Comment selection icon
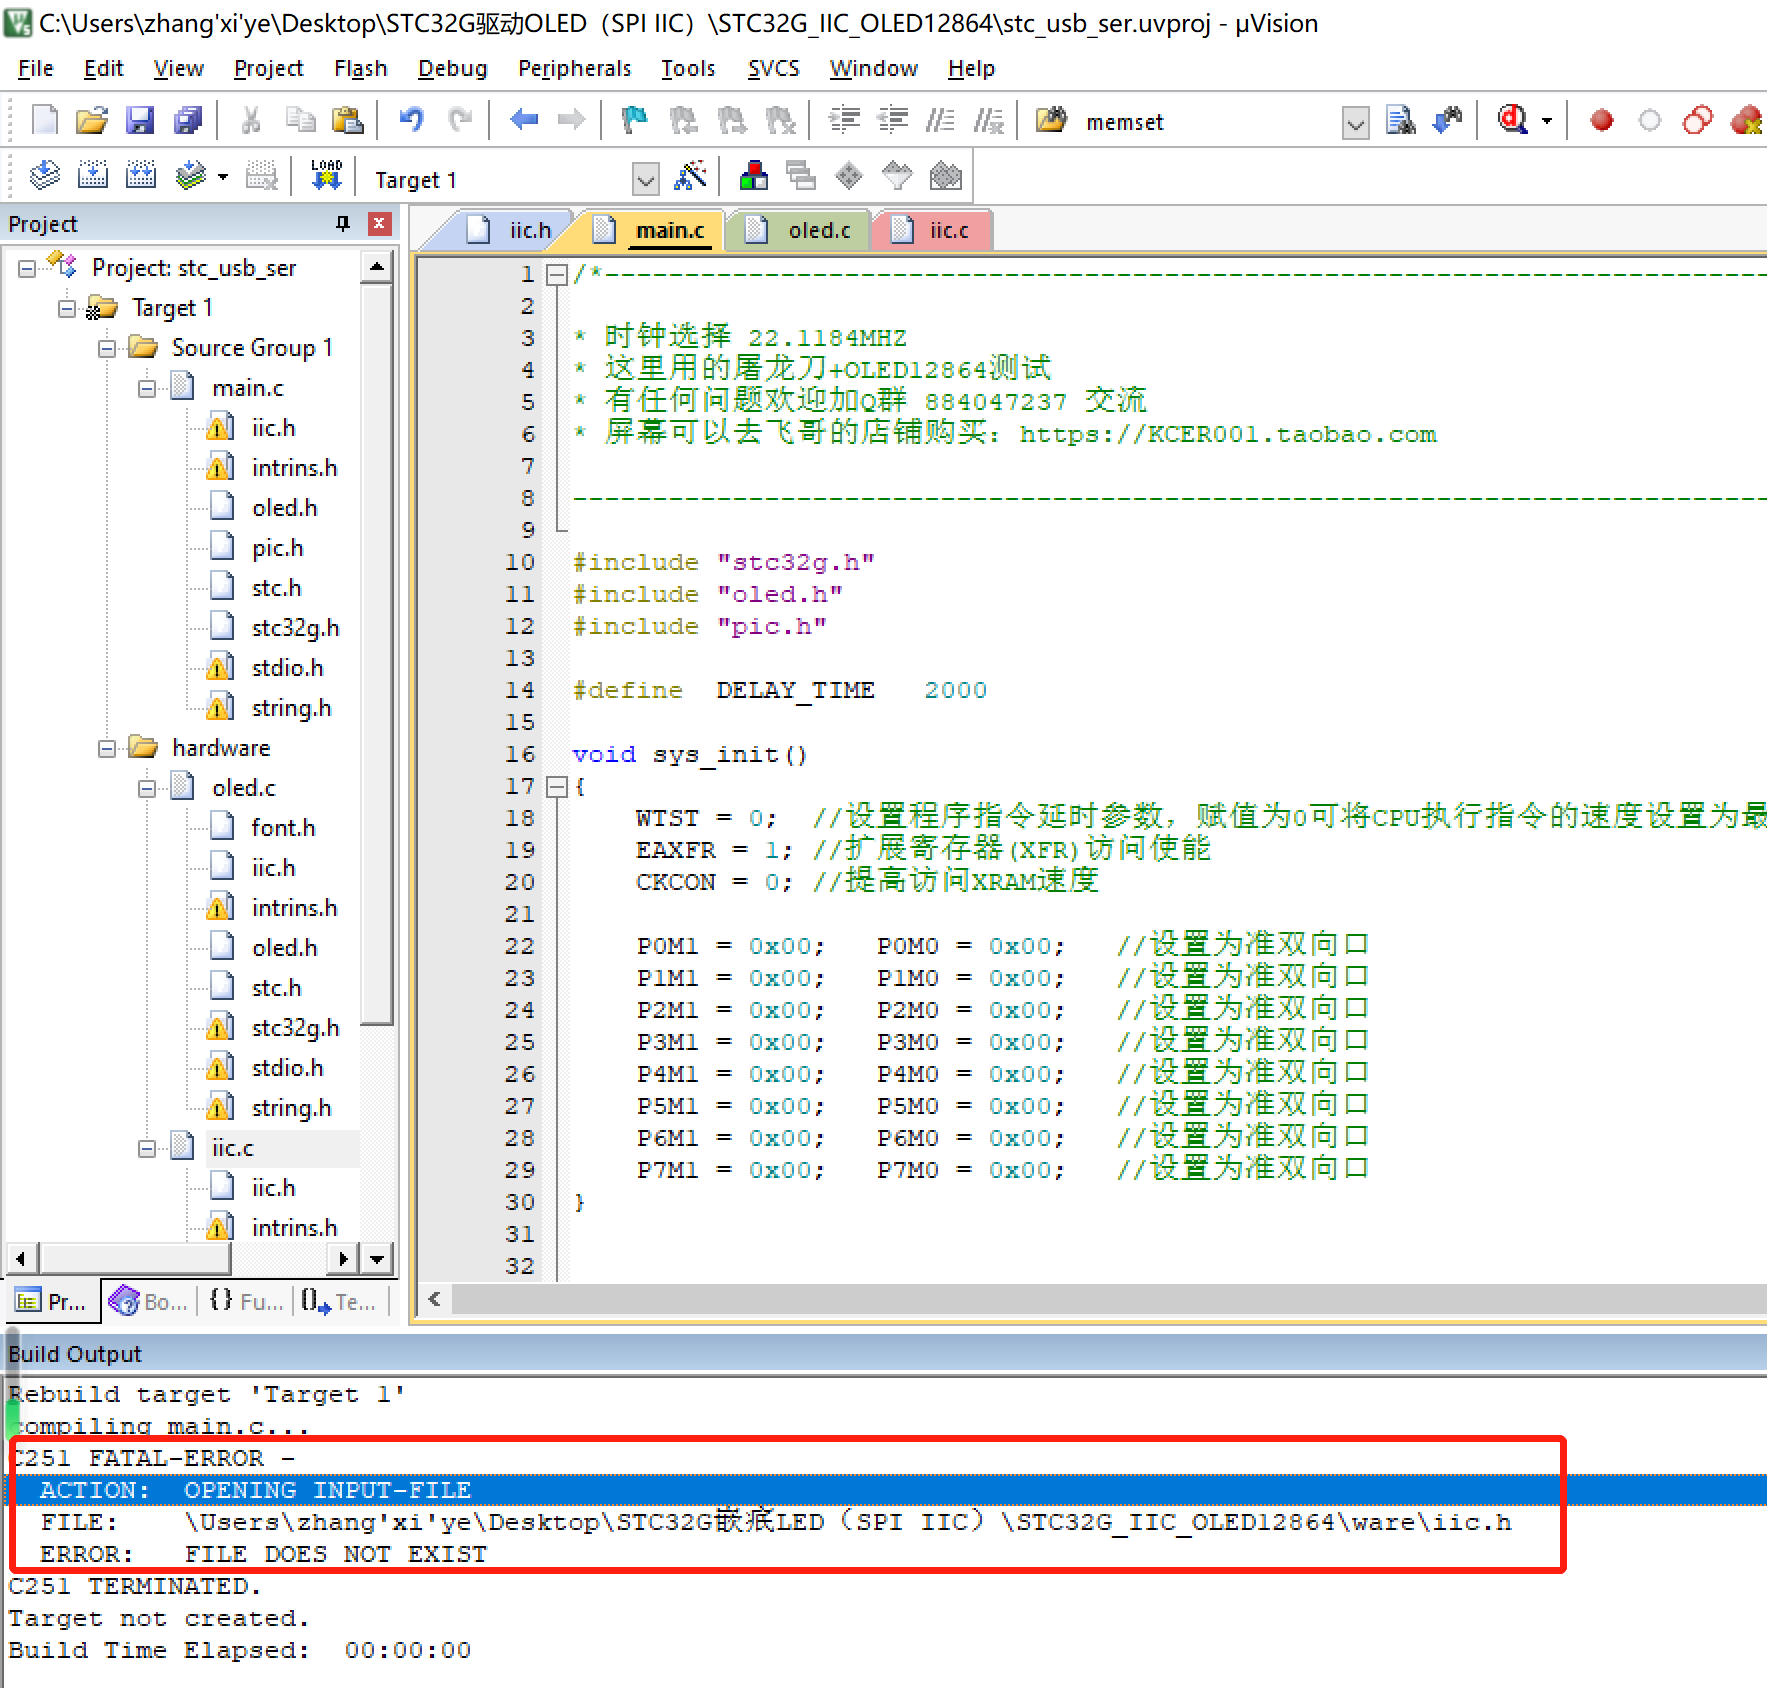This screenshot has width=1767, height=1688. click(x=940, y=121)
